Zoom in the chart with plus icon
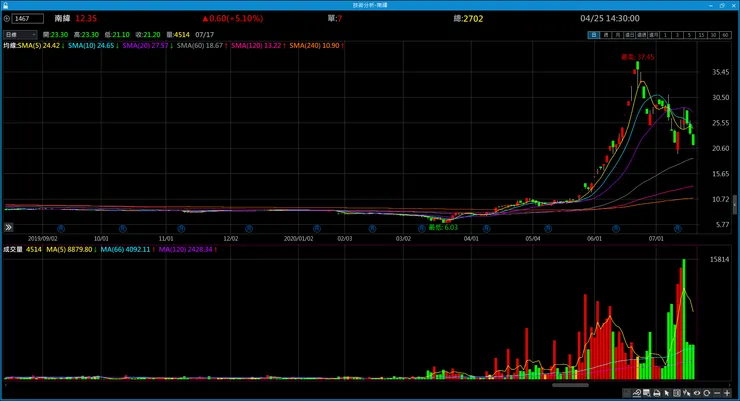The width and height of the screenshot is (740, 401). click(x=727, y=393)
